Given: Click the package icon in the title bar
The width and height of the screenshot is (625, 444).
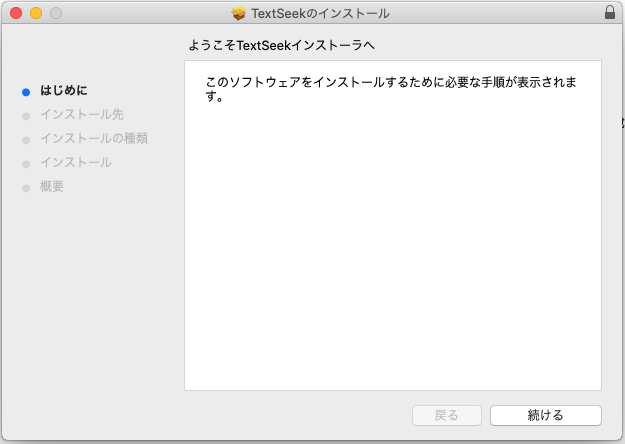Looking at the screenshot, I should pos(239,13).
